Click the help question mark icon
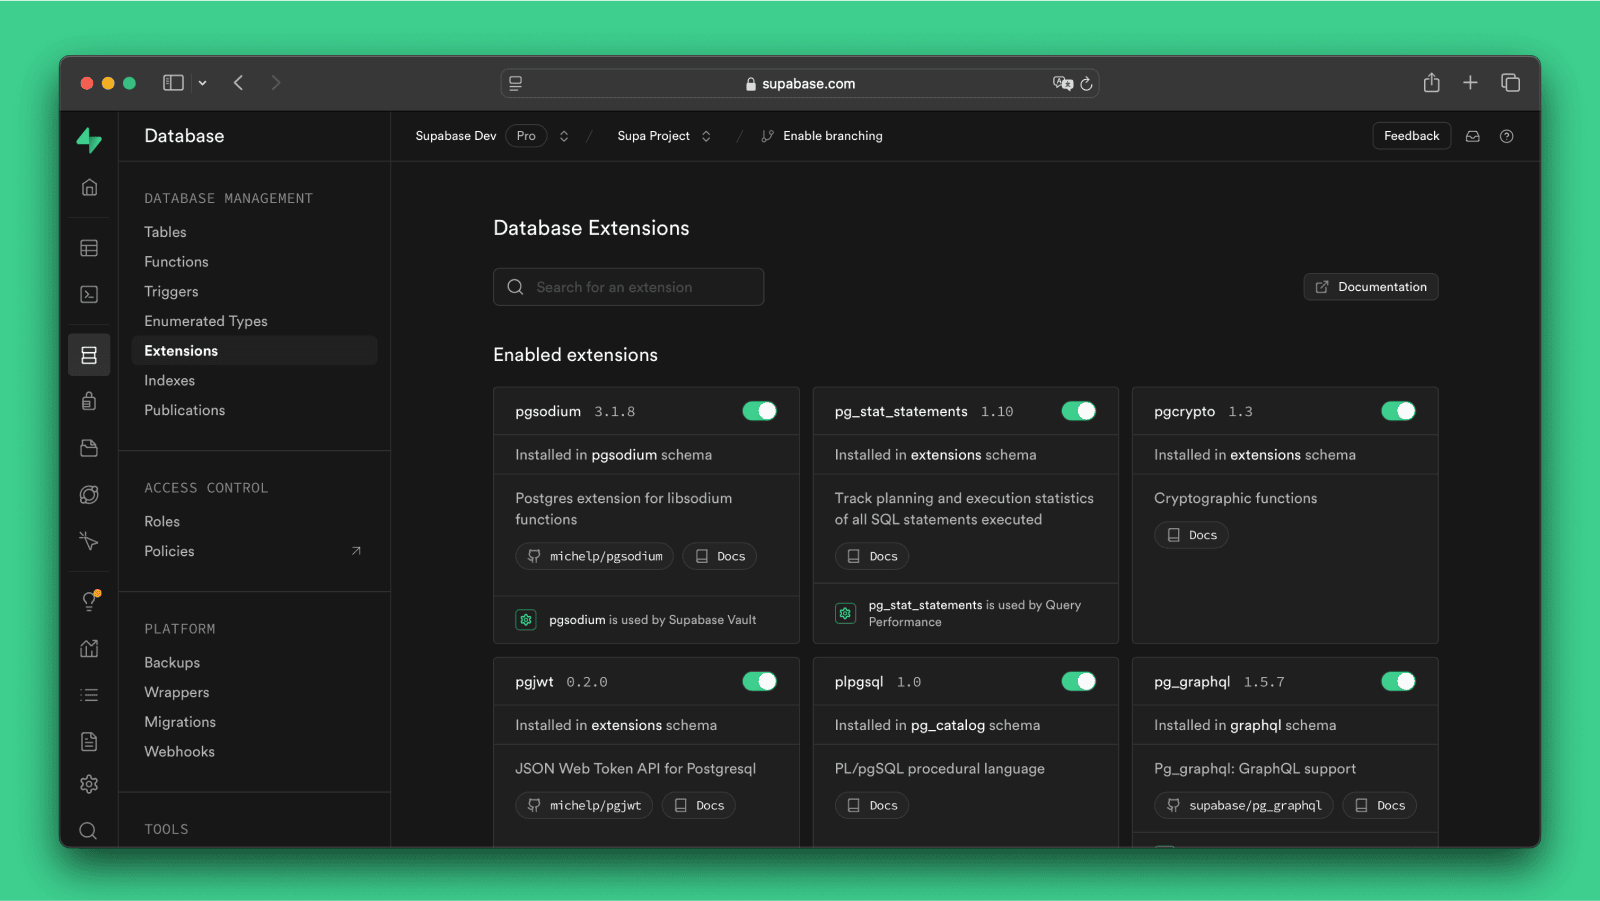Image resolution: width=1600 pixels, height=901 pixels. tap(1506, 136)
